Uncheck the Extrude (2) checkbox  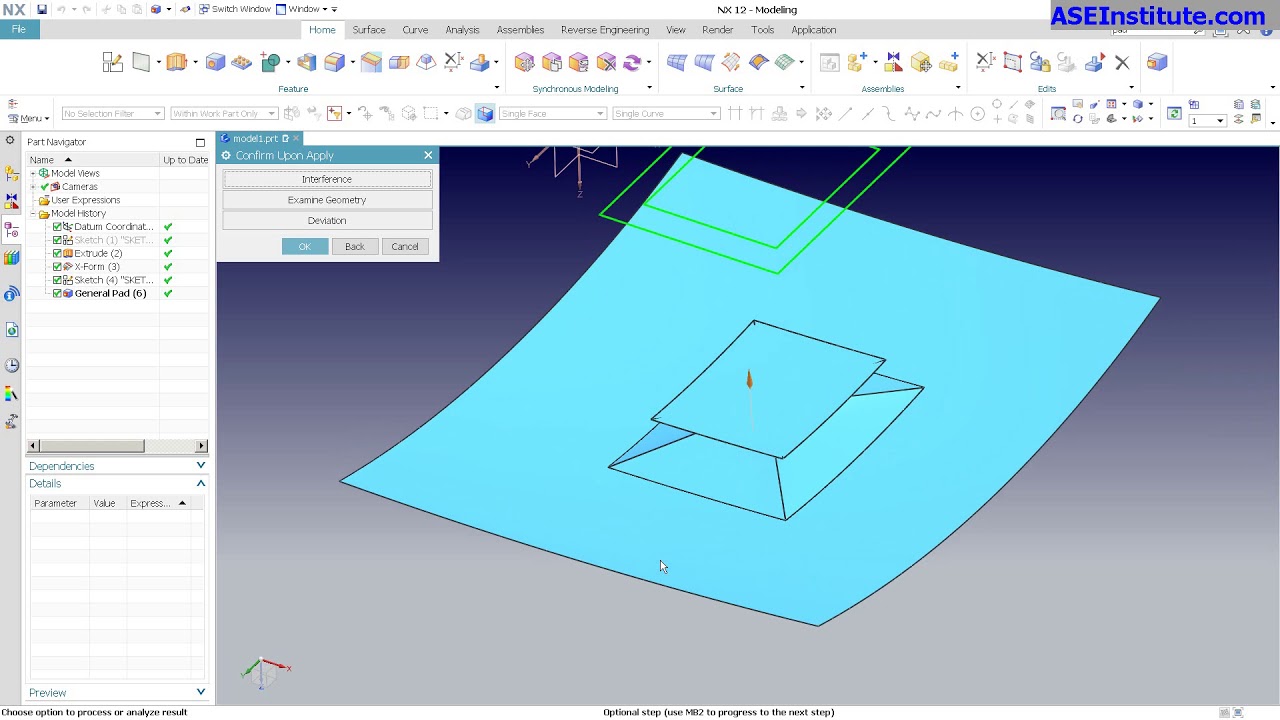click(57, 253)
